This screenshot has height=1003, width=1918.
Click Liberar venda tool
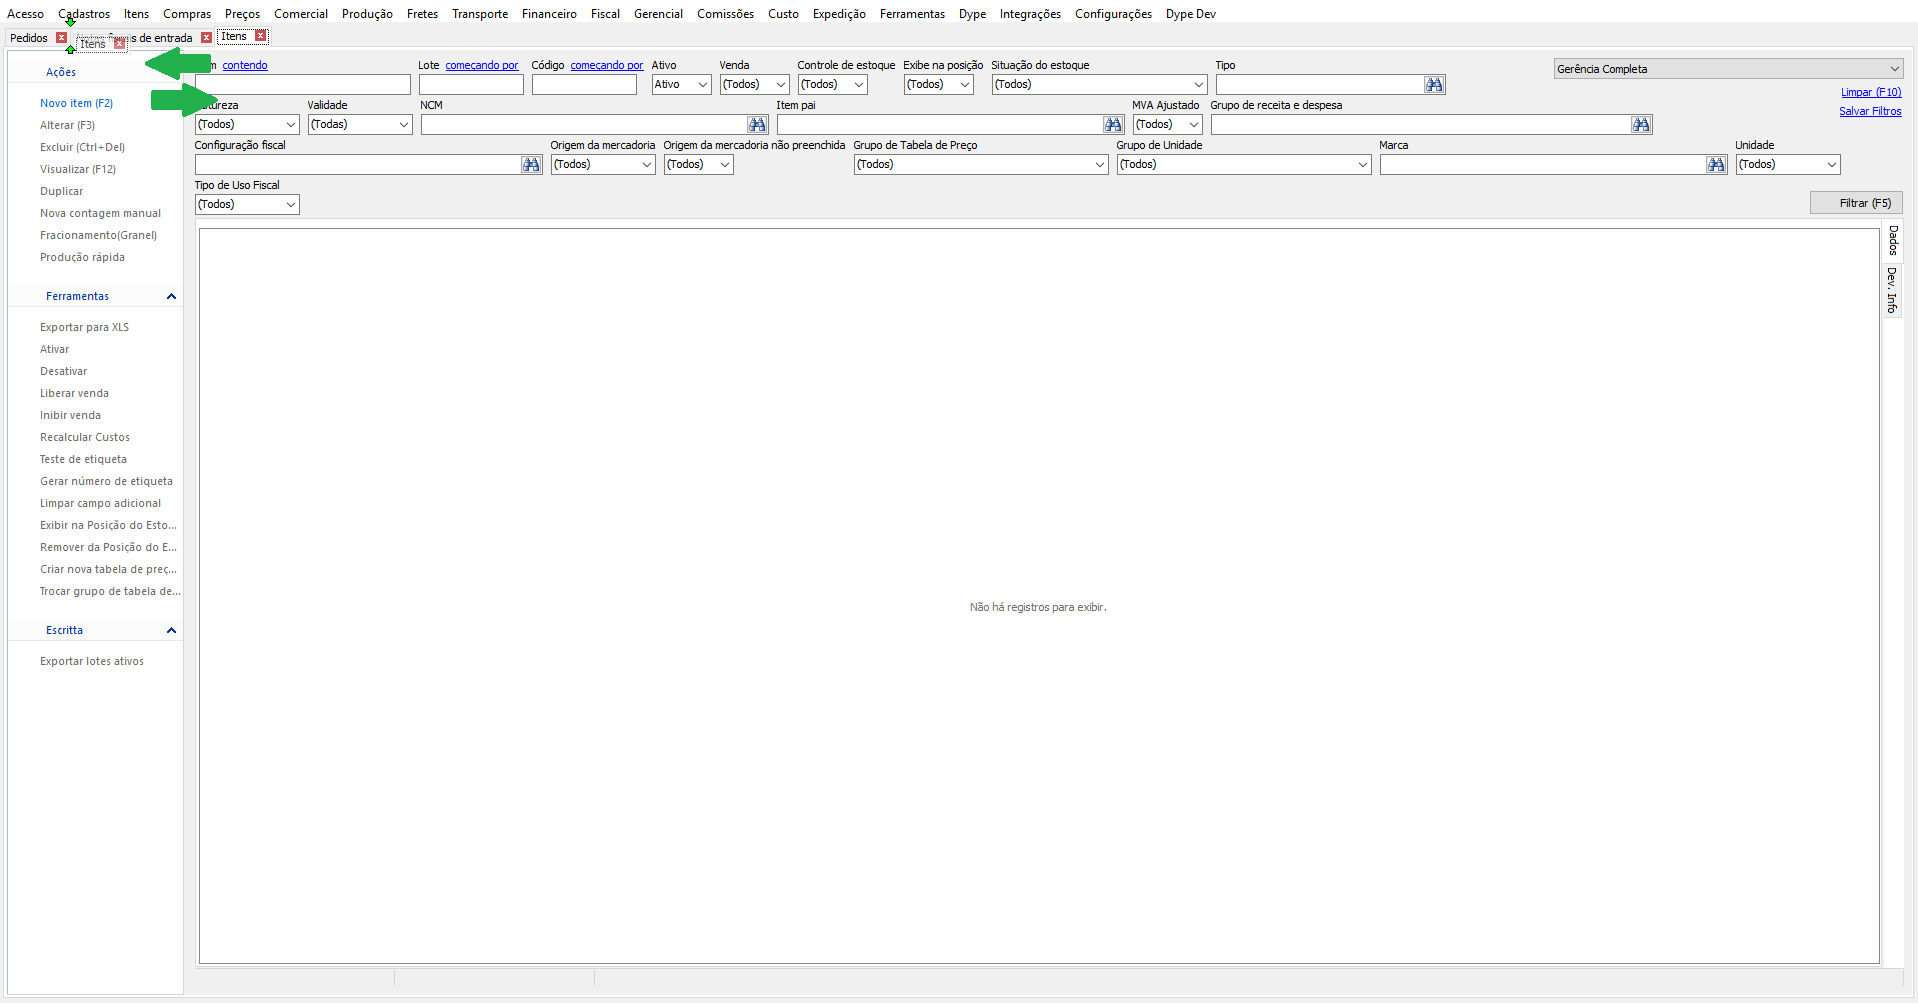coord(74,393)
